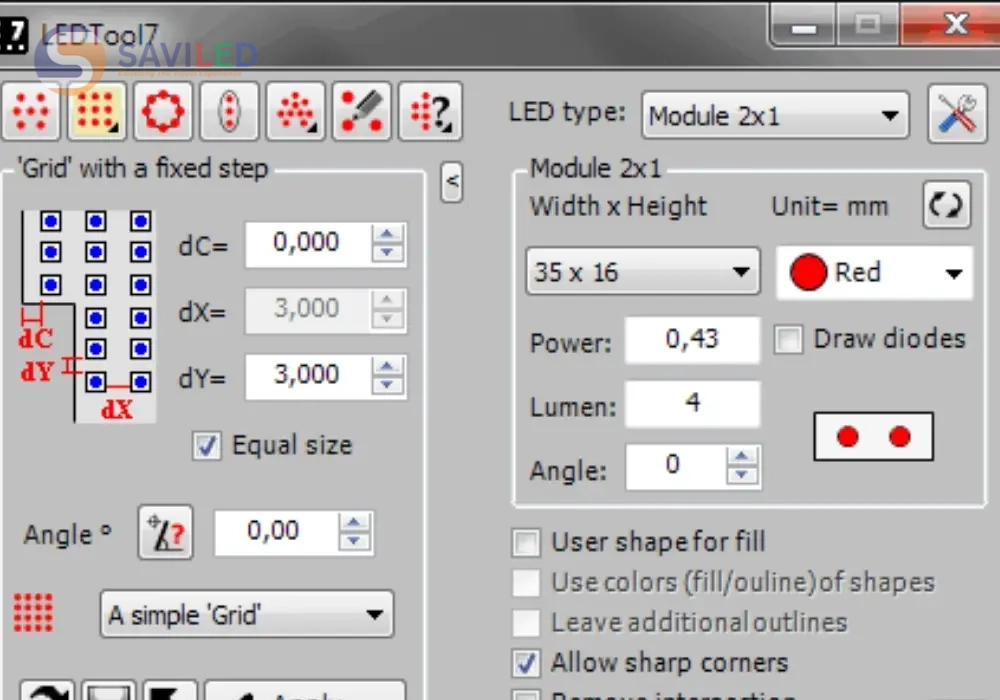Select the random dots fill tool
The image size is (1000, 700).
(x=32, y=110)
